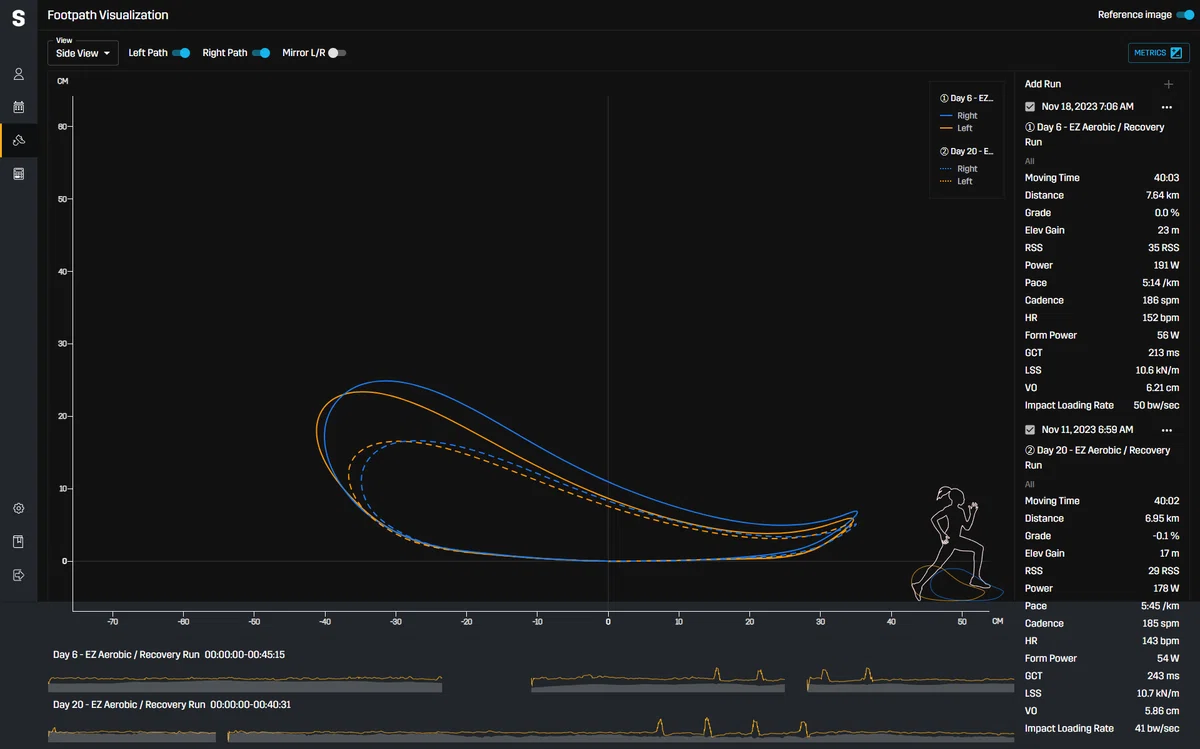Select the footpath visualization sidebar icon
The image size is (1200, 749).
point(18,139)
